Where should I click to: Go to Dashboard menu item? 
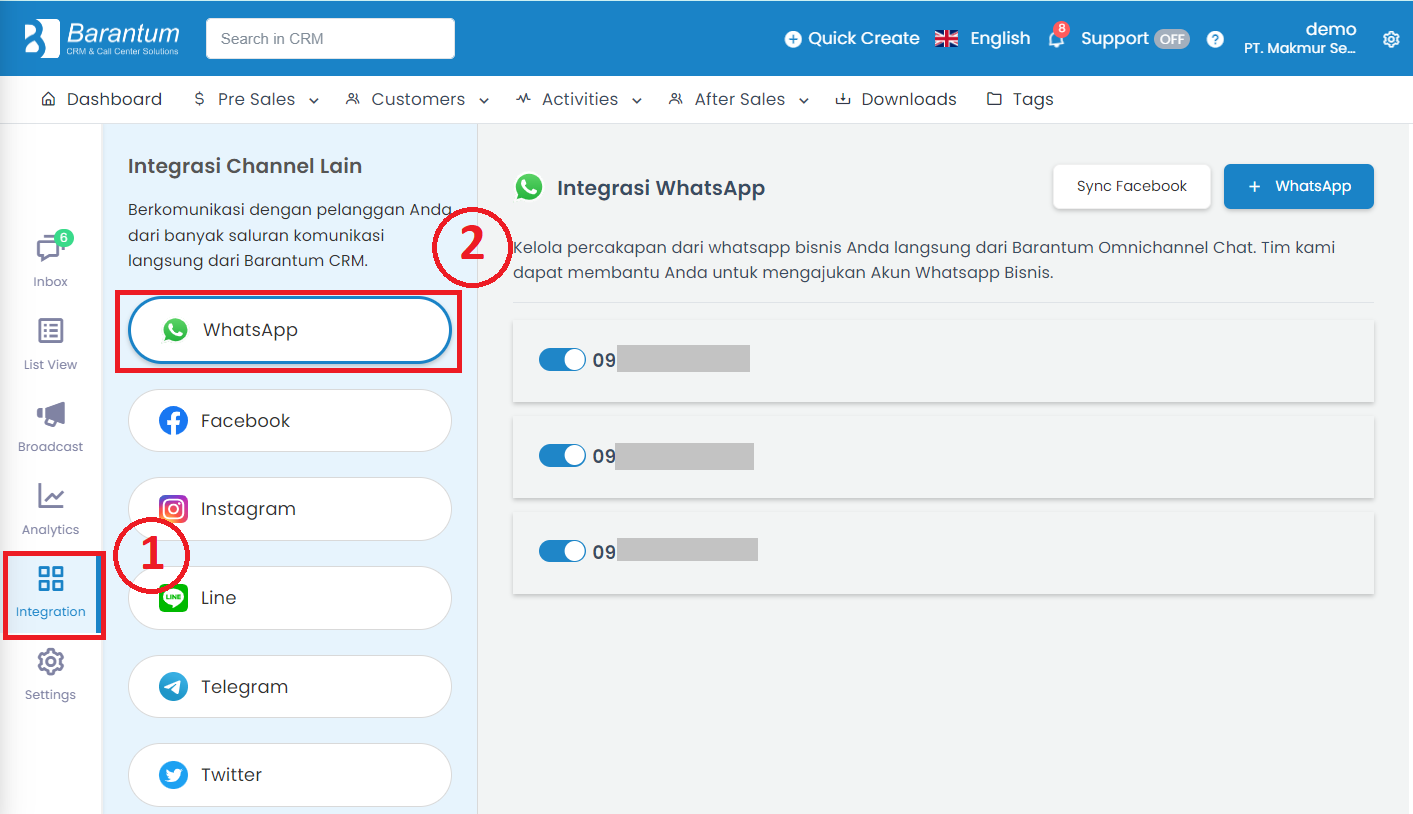click(x=102, y=99)
